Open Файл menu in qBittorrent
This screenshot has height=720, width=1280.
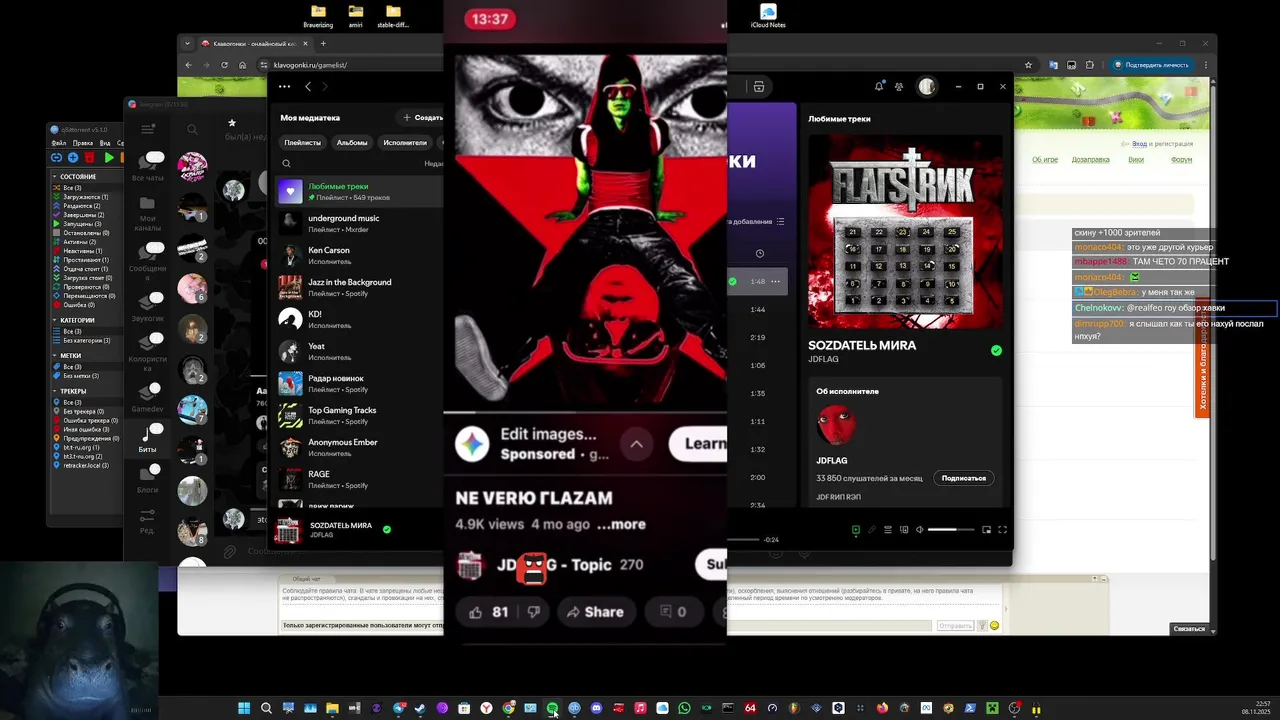59,143
